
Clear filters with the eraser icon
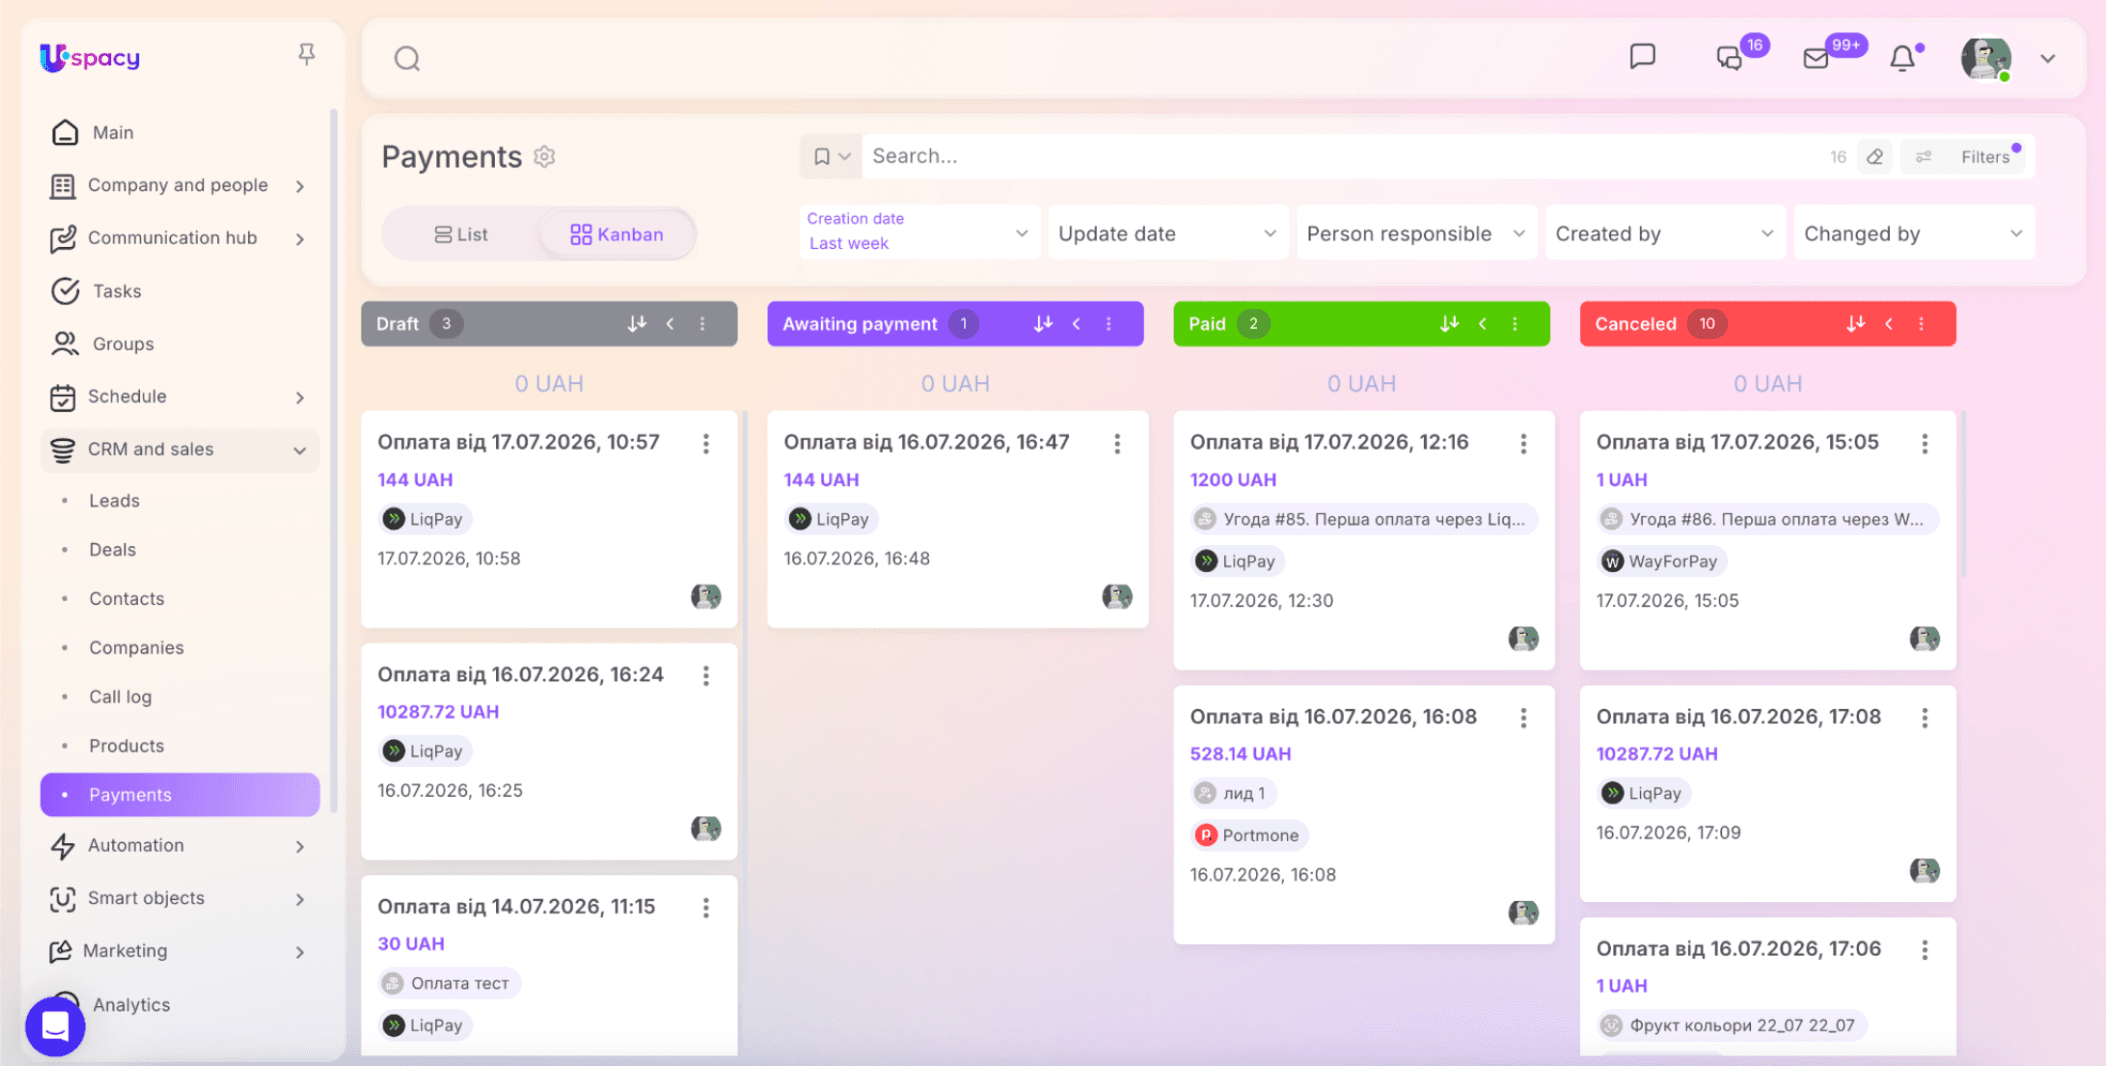coord(1875,157)
